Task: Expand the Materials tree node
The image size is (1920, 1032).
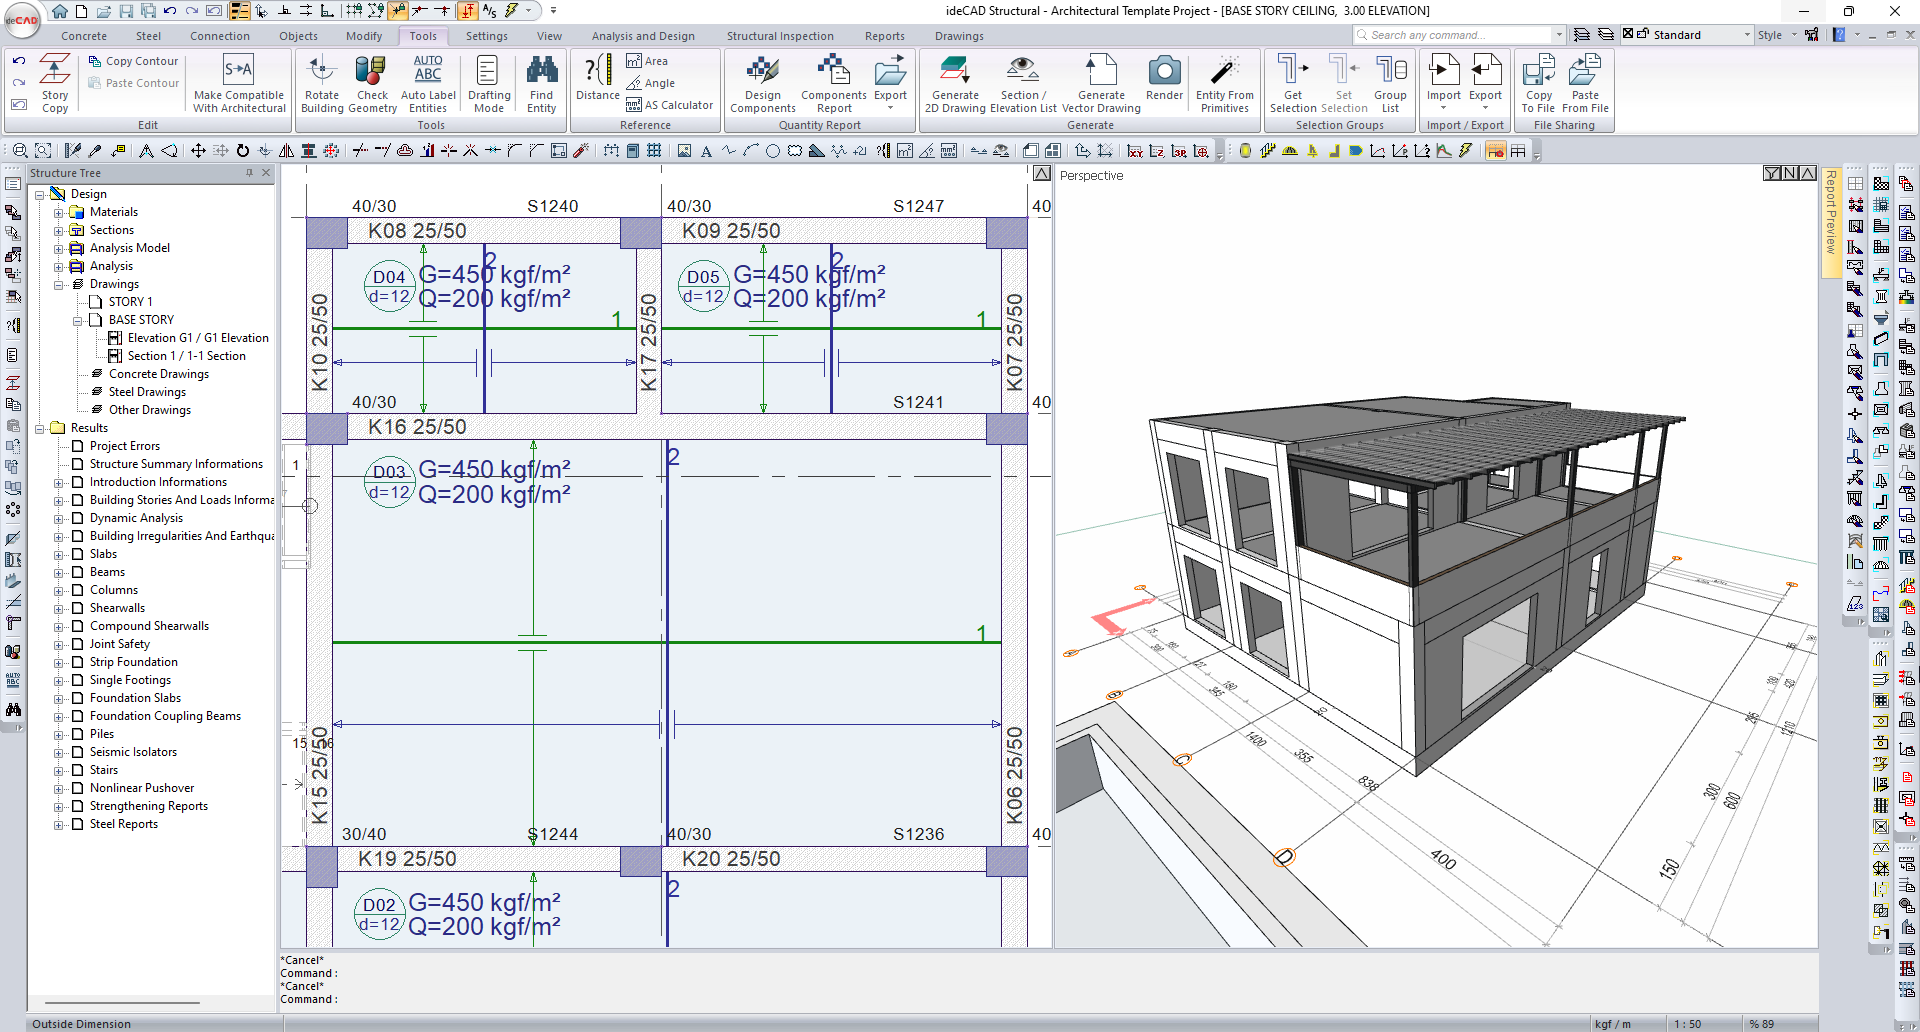Action: click(x=58, y=212)
